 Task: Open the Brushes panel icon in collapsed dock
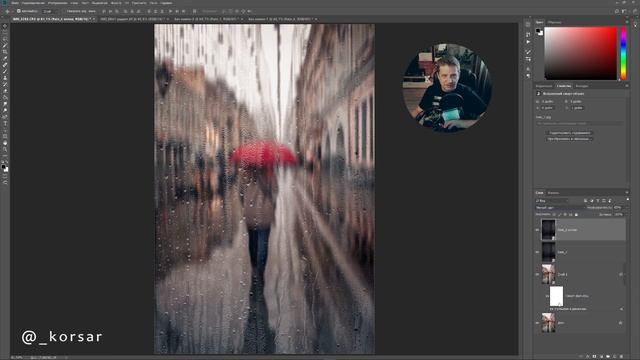pyautogui.click(x=528, y=52)
